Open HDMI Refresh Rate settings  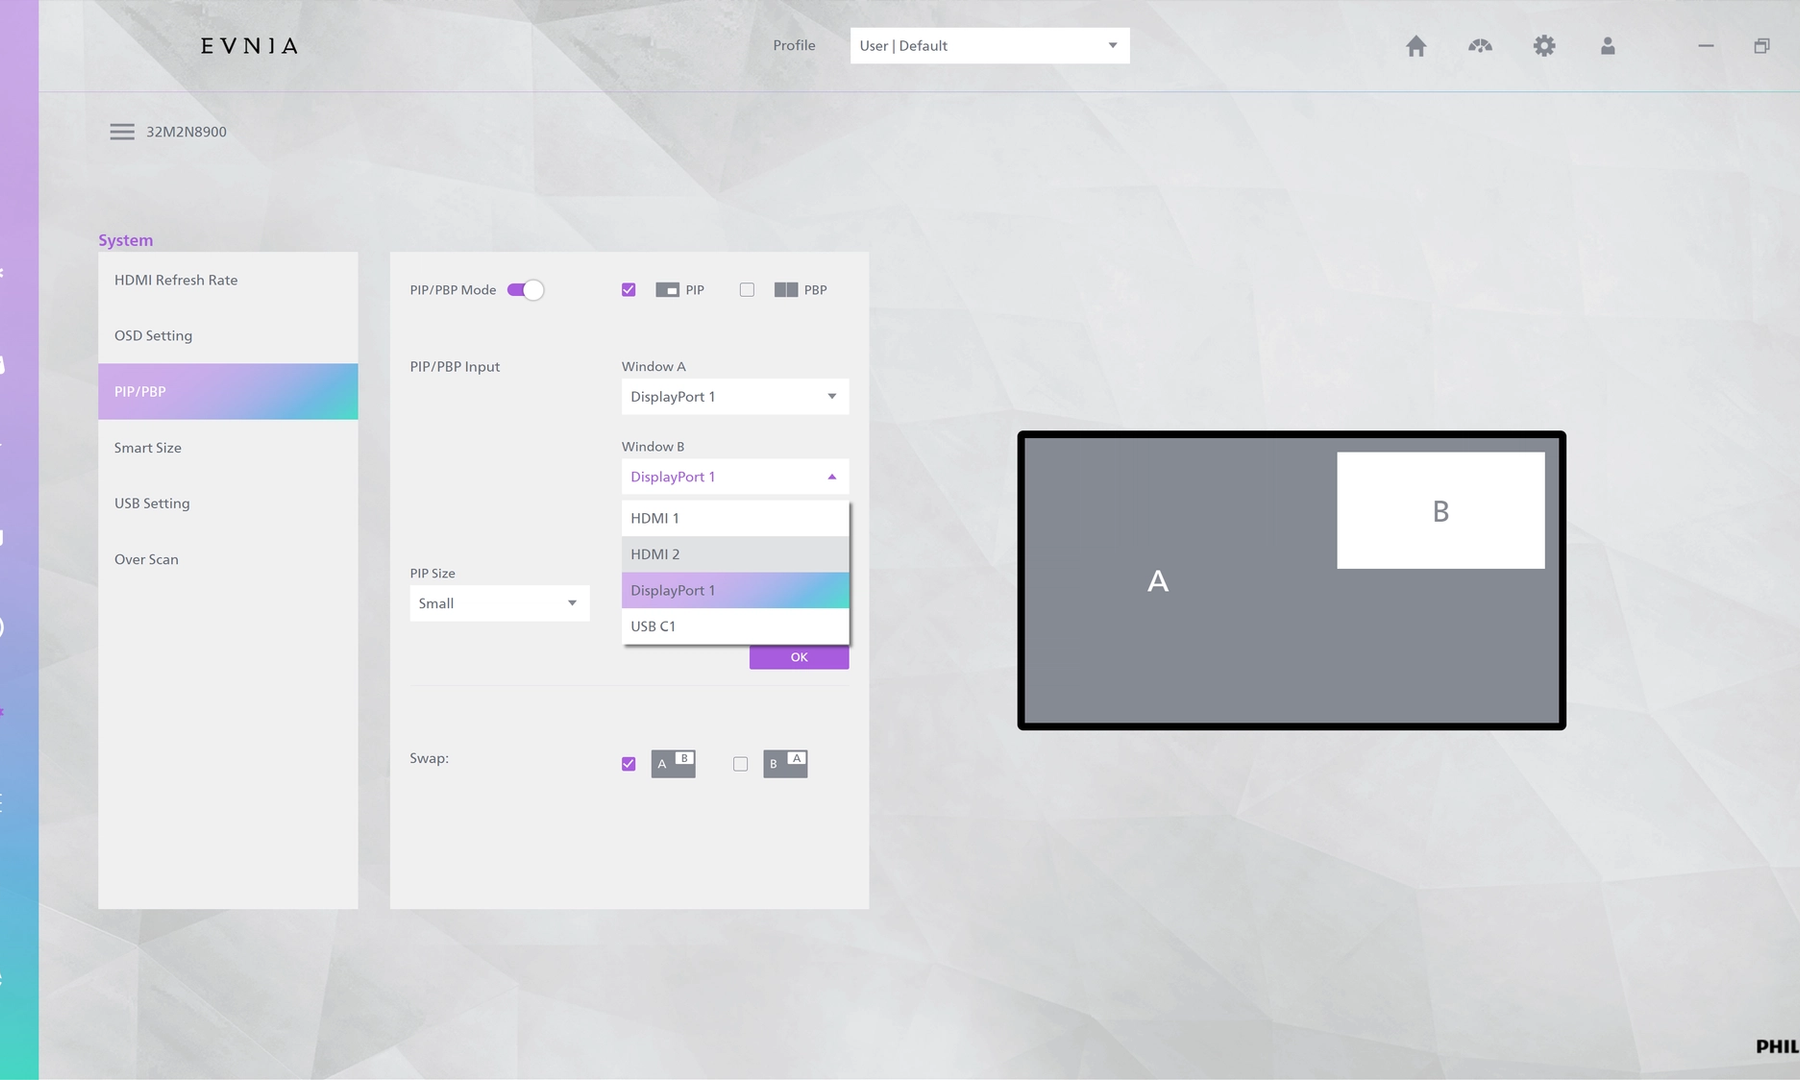pos(228,280)
